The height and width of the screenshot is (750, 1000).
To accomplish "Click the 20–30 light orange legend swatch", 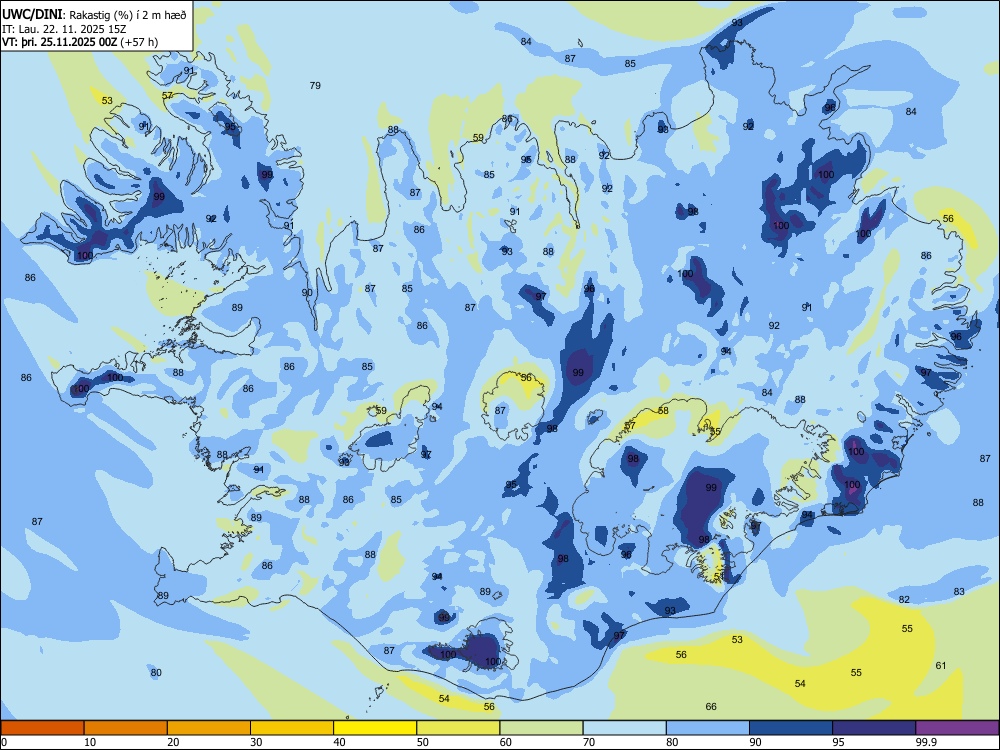I will (x=209, y=728).
